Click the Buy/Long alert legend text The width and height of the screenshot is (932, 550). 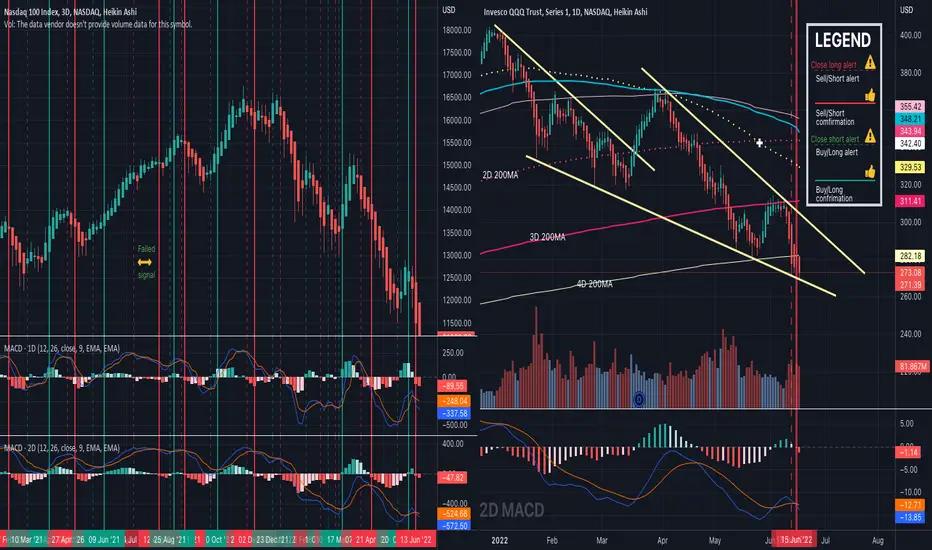(x=836, y=152)
